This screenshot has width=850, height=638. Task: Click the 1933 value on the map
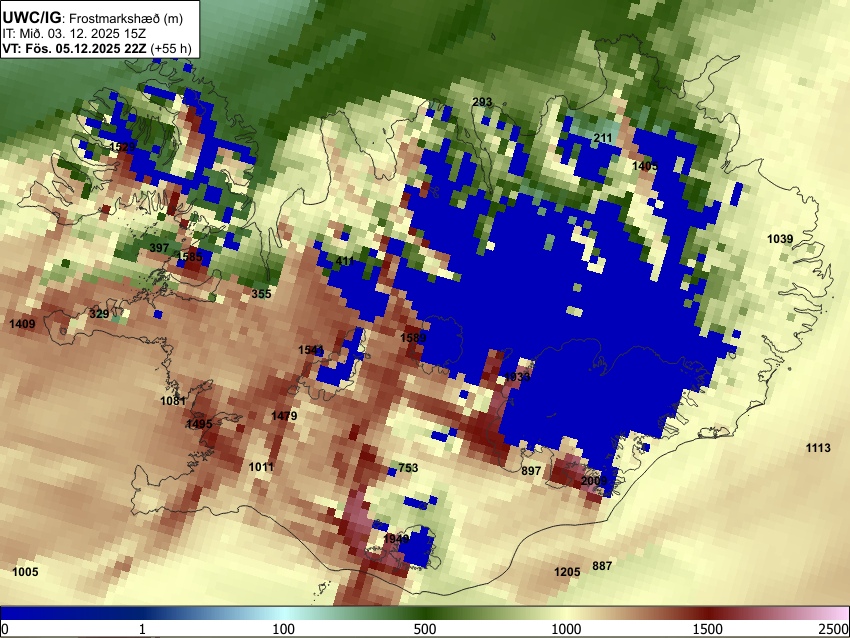pos(517,377)
